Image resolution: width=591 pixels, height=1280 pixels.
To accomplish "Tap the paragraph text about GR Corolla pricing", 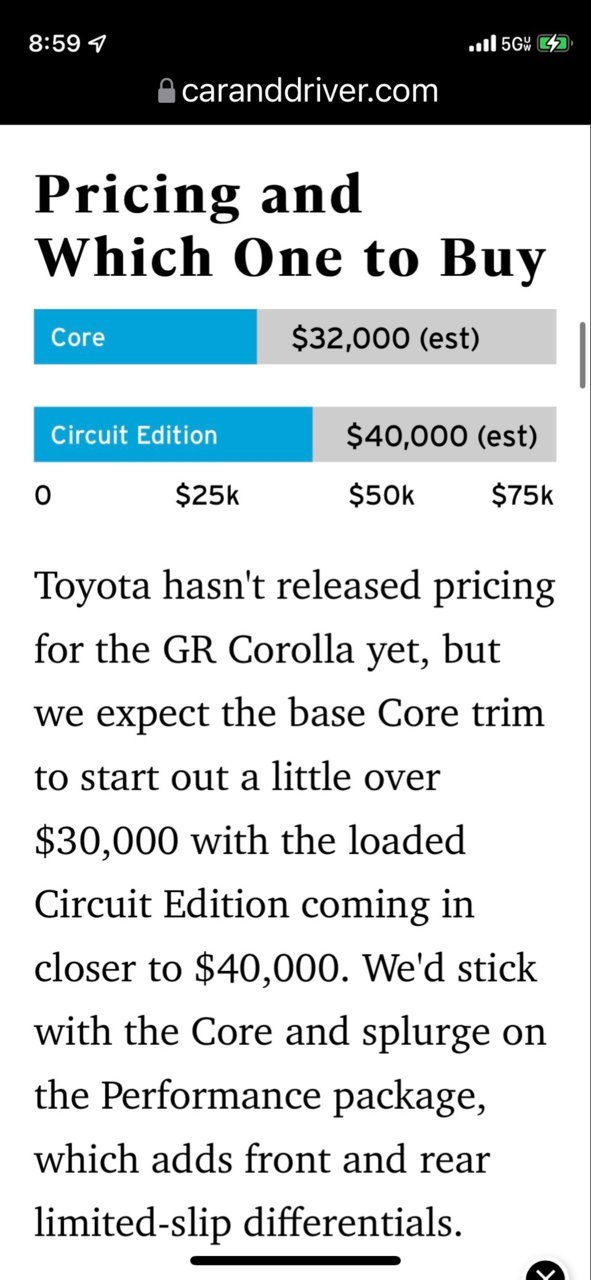I will click(295, 904).
